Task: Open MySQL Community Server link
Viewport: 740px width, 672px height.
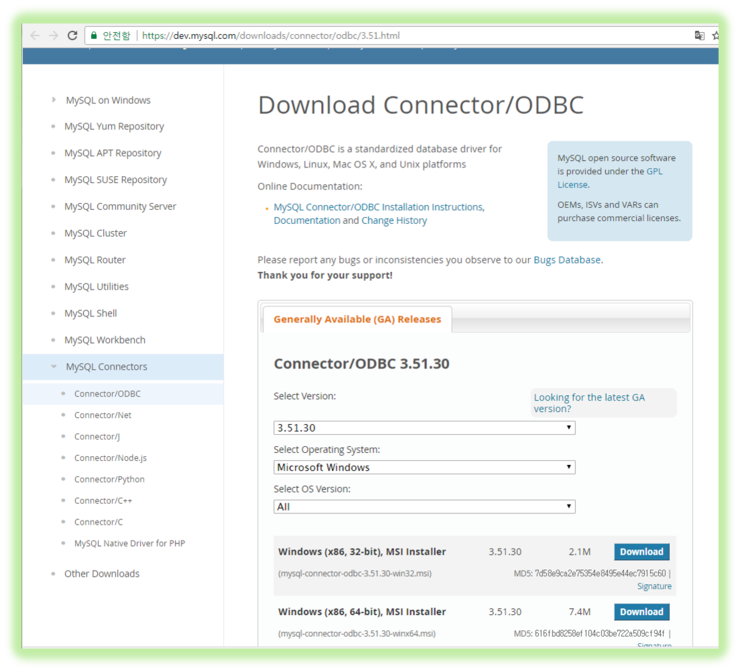Action: tap(120, 206)
